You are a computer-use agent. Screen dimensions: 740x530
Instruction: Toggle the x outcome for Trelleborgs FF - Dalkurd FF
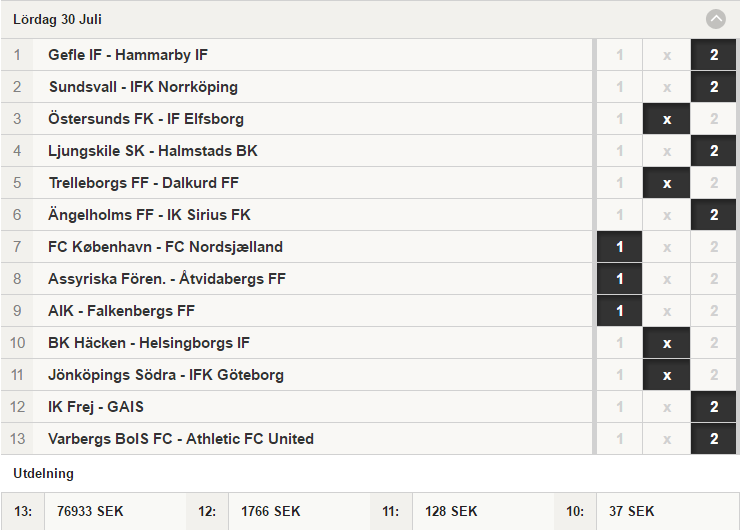point(666,183)
